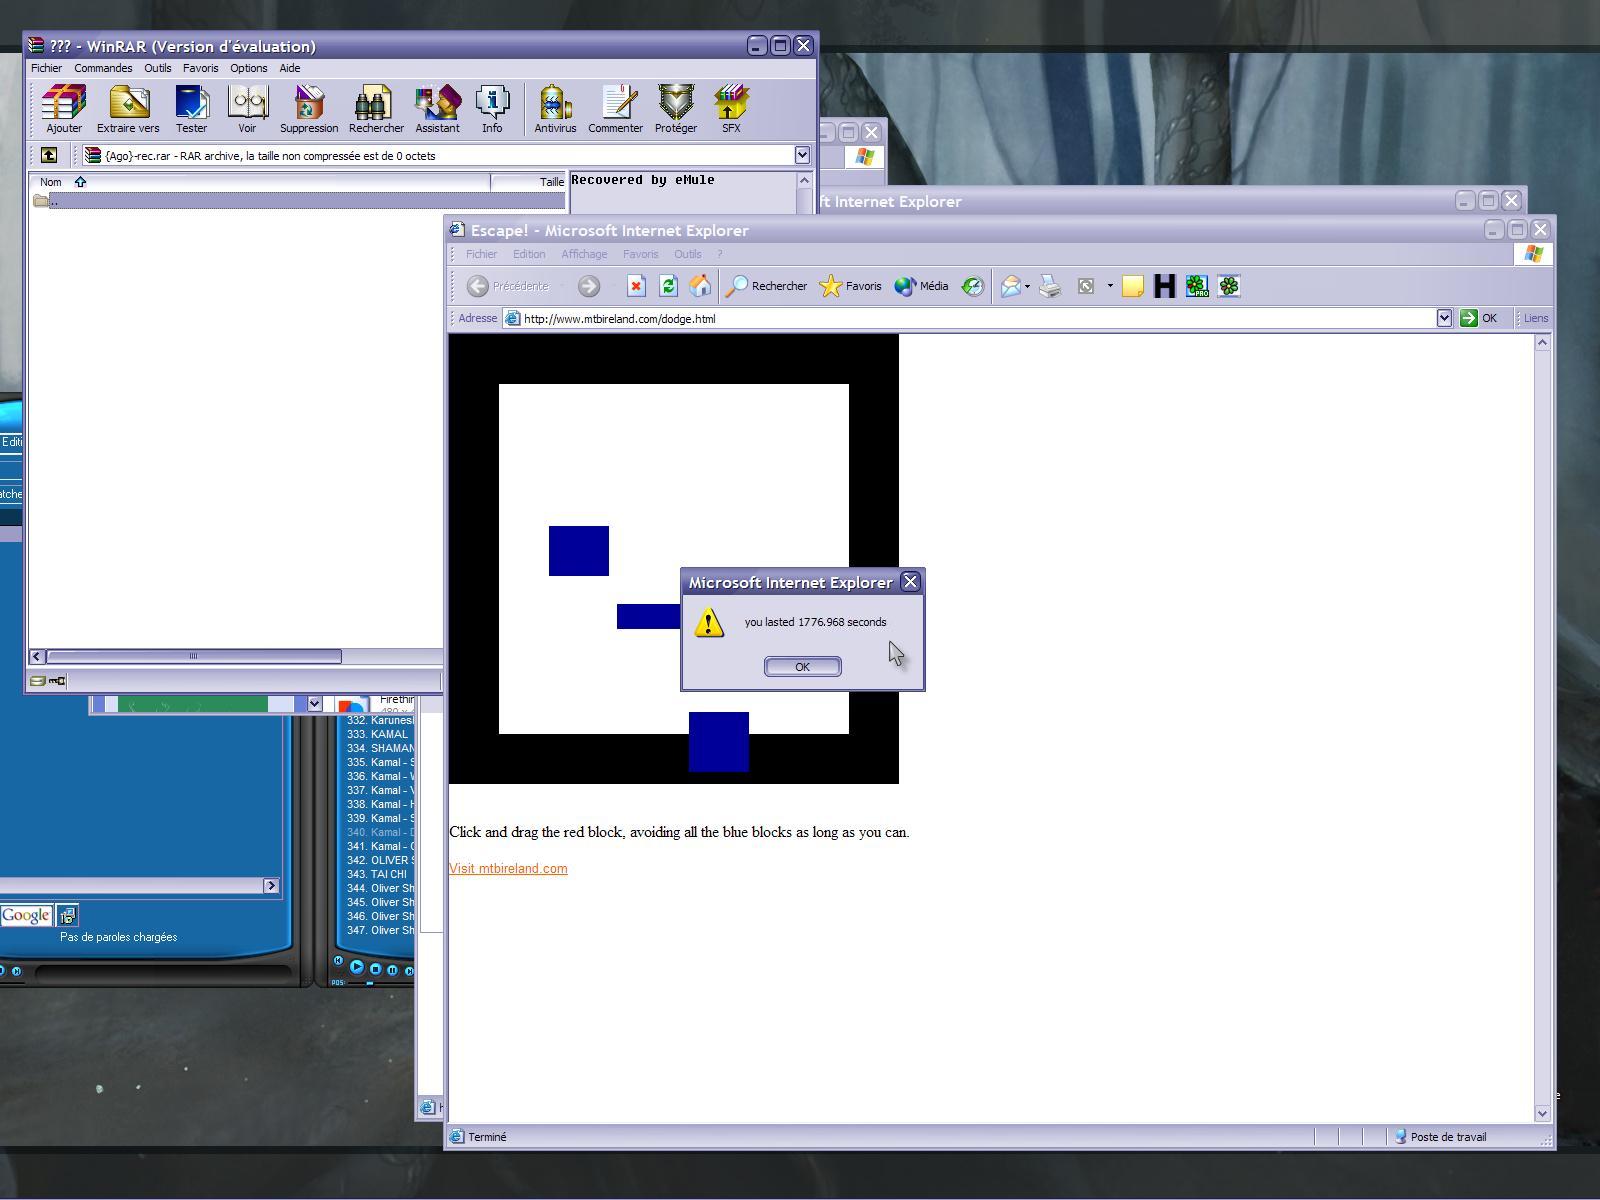1600x1200 pixels.
Task: Click the Liens toolbar label
Action: (1536, 318)
